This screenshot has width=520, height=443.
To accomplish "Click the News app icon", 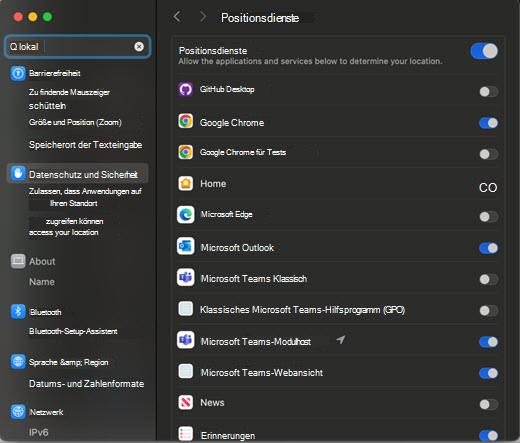I will [x=185, y=402].
